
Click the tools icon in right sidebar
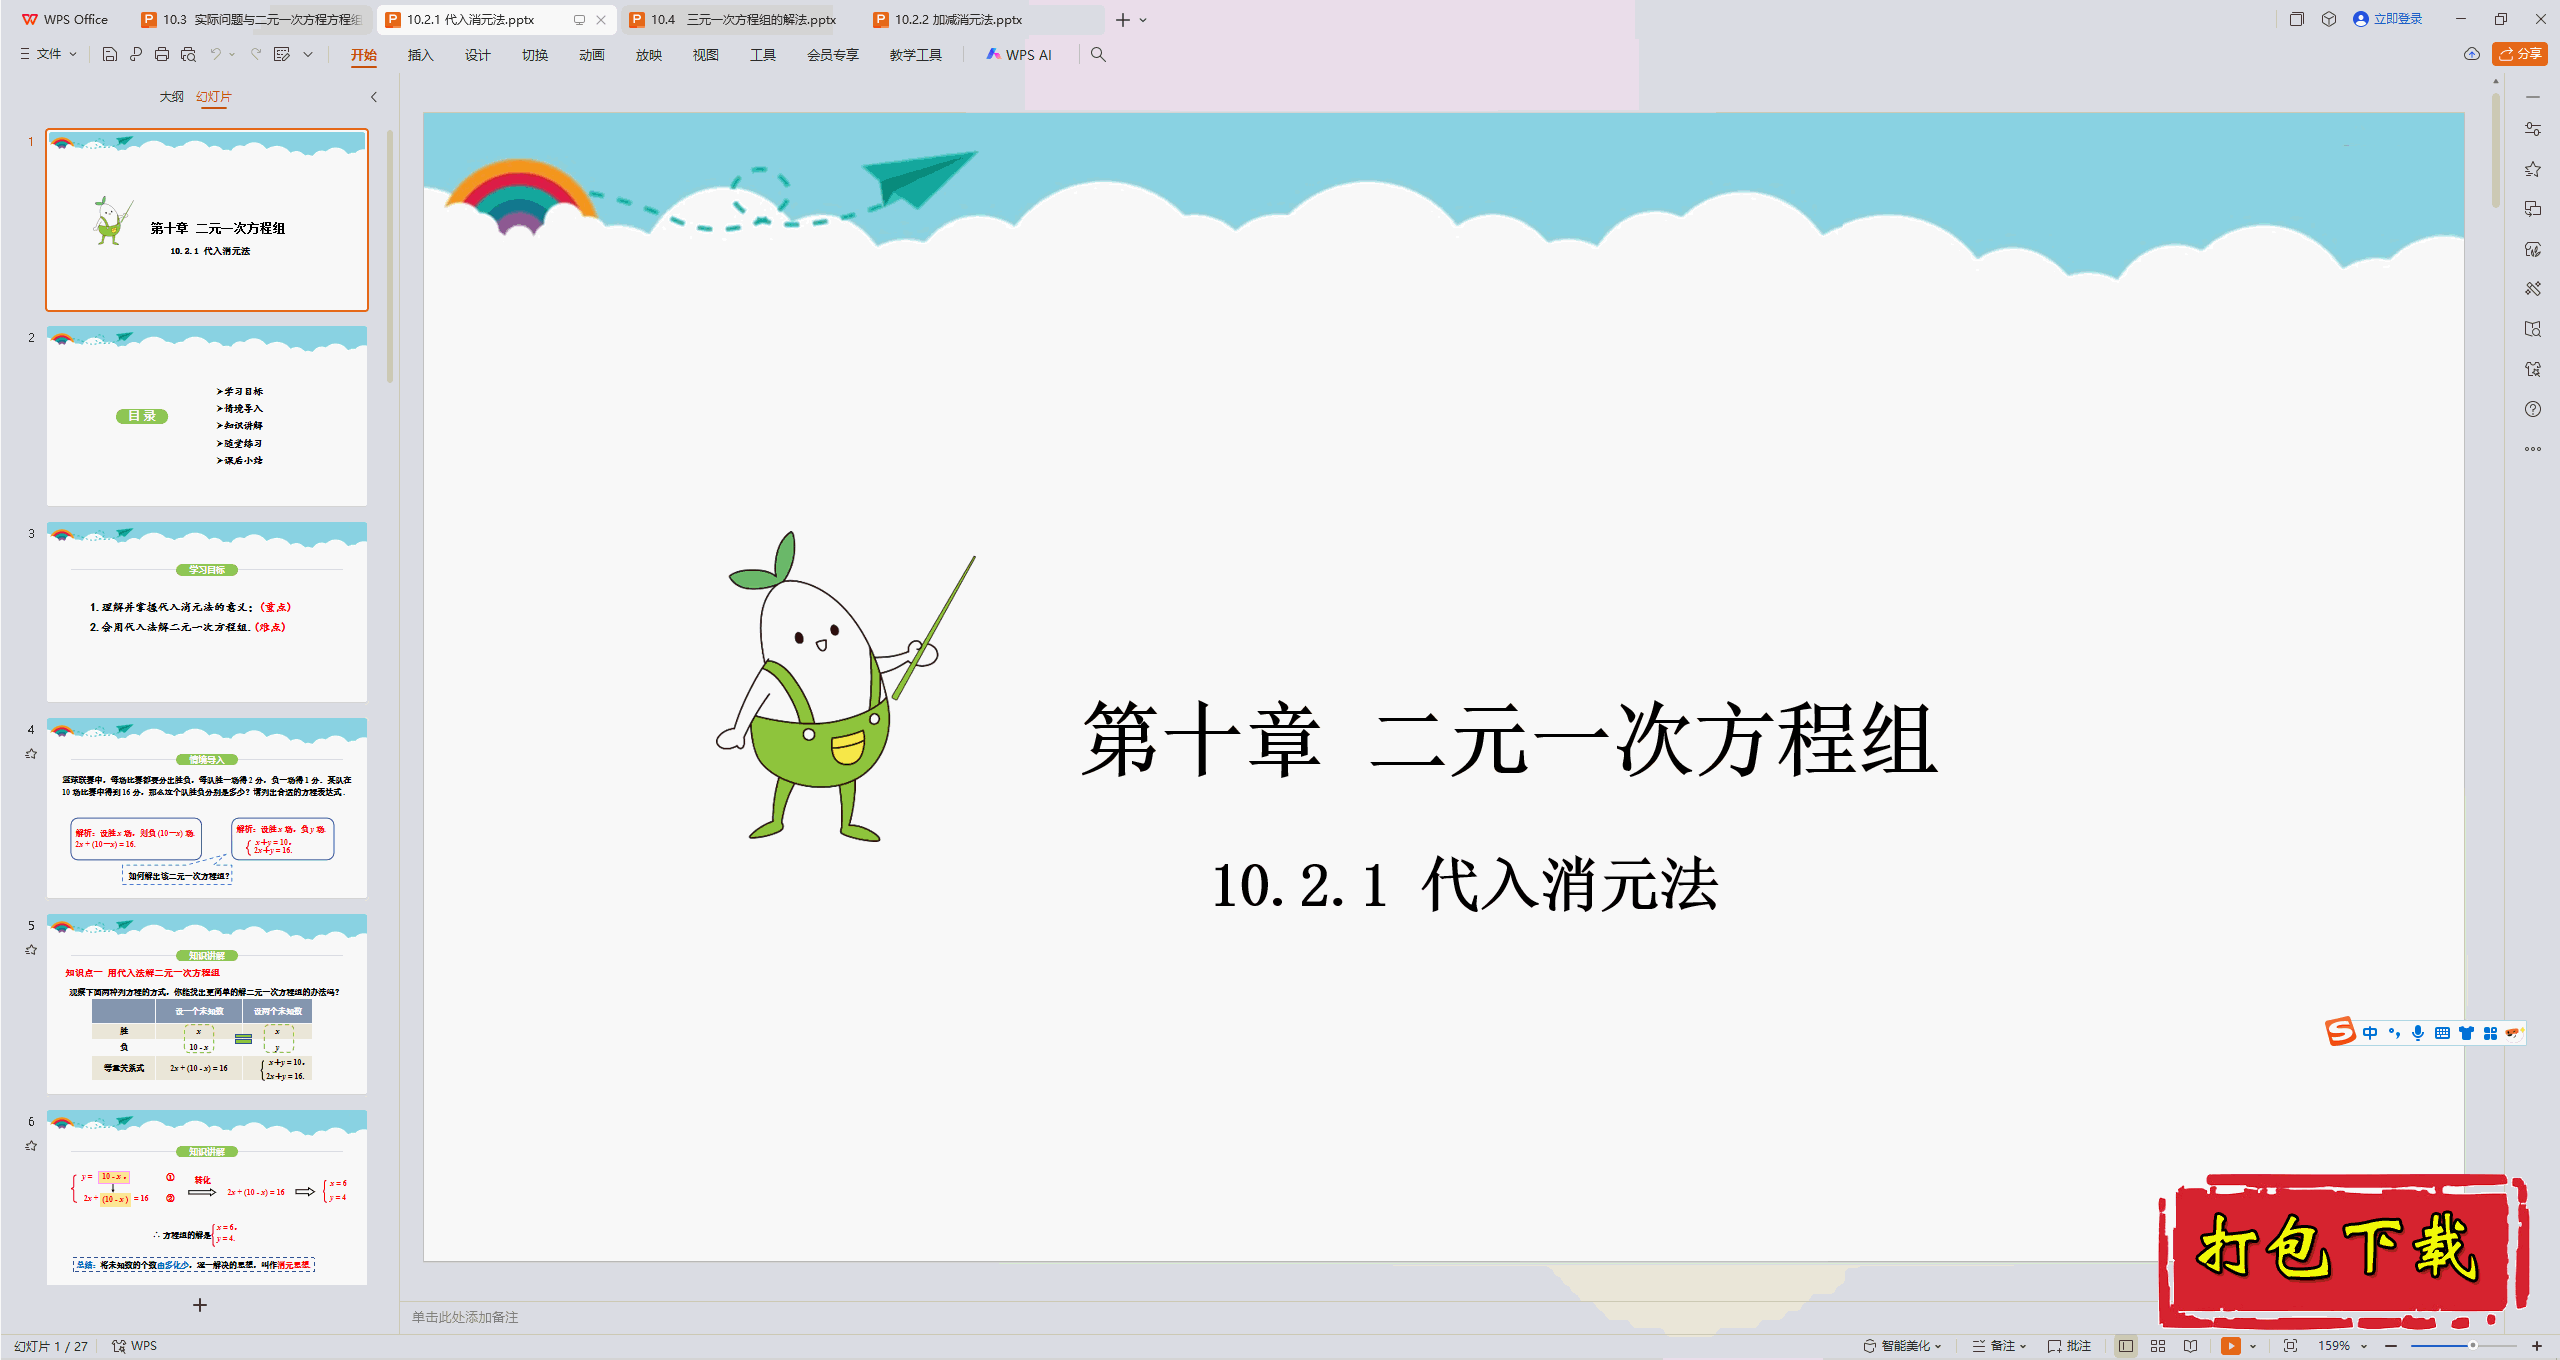[2532, 289]
